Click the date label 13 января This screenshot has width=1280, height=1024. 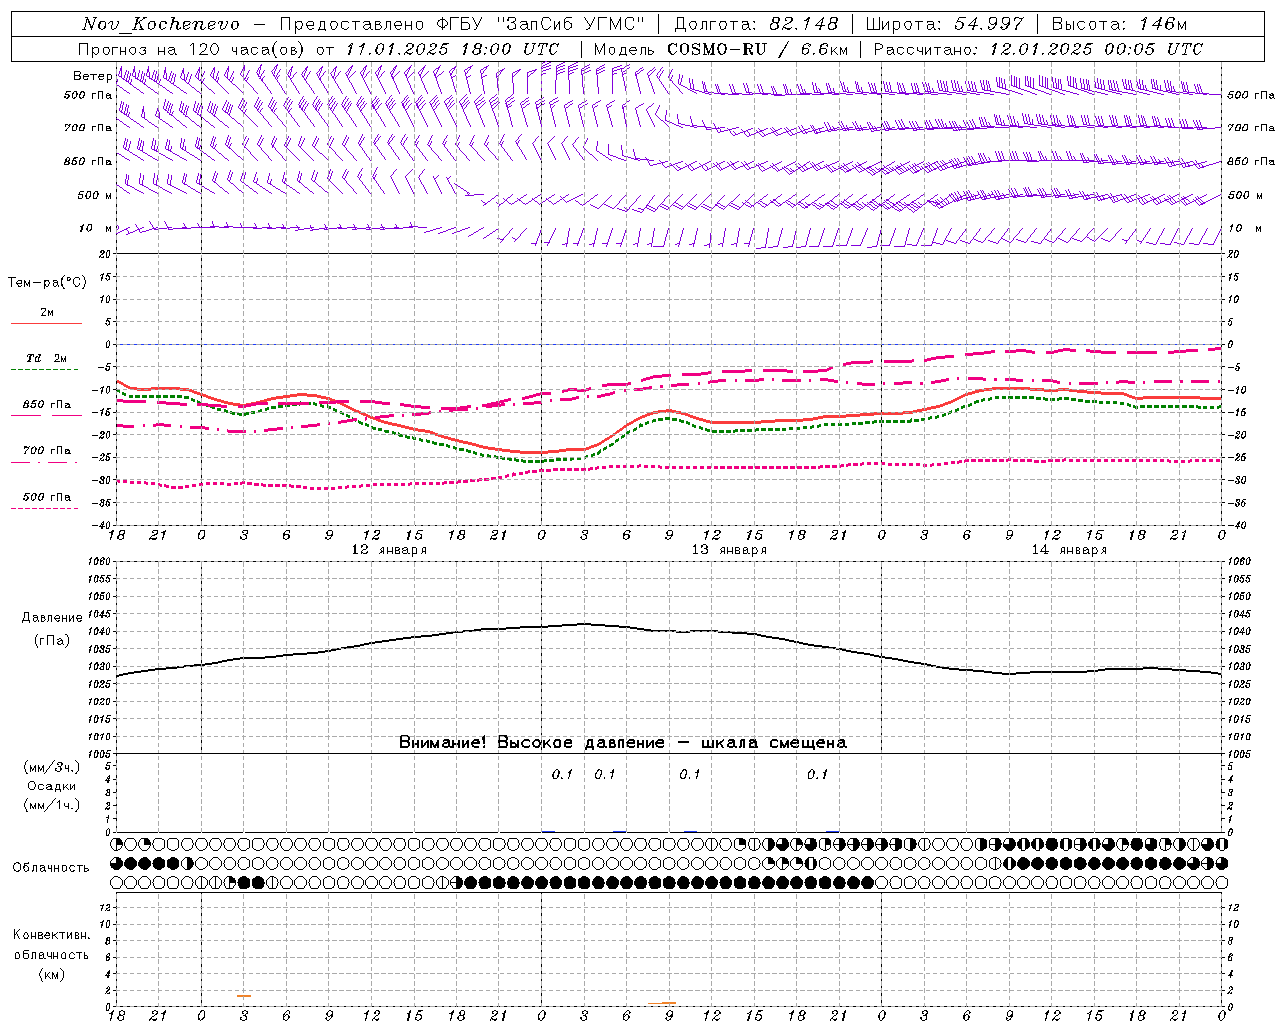coord(729,550)
